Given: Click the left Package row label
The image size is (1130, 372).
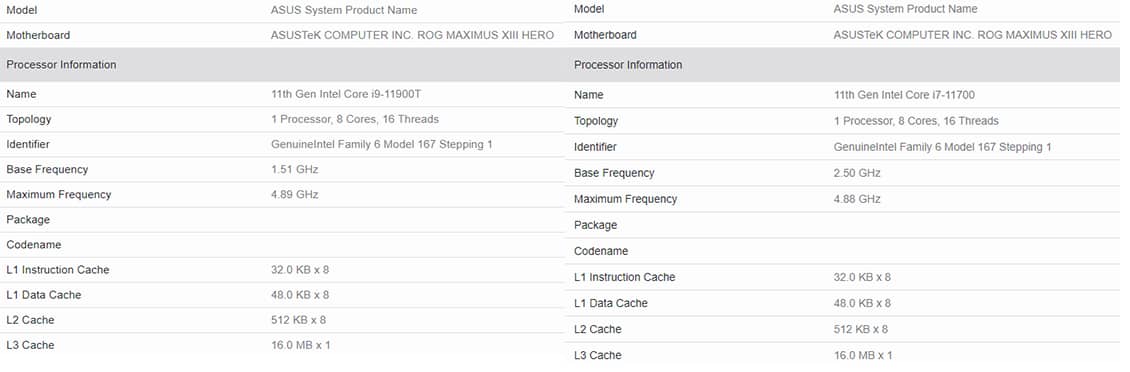Looking at the screenshot, I should pos(28,220).
